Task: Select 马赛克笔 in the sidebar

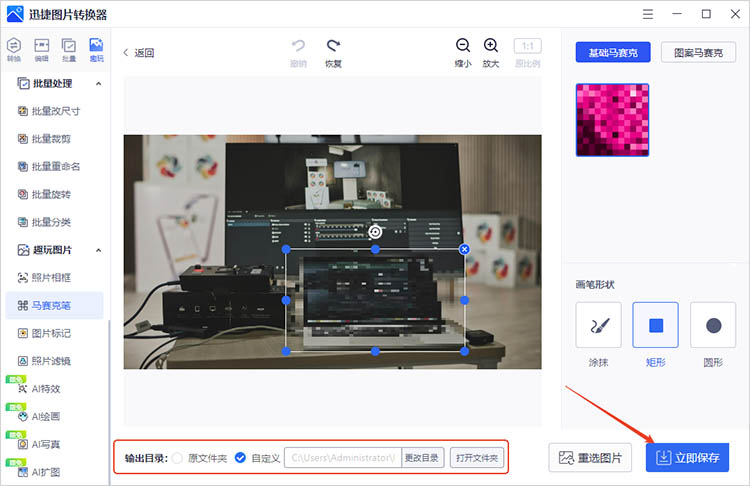Action: tap(54, 305)
